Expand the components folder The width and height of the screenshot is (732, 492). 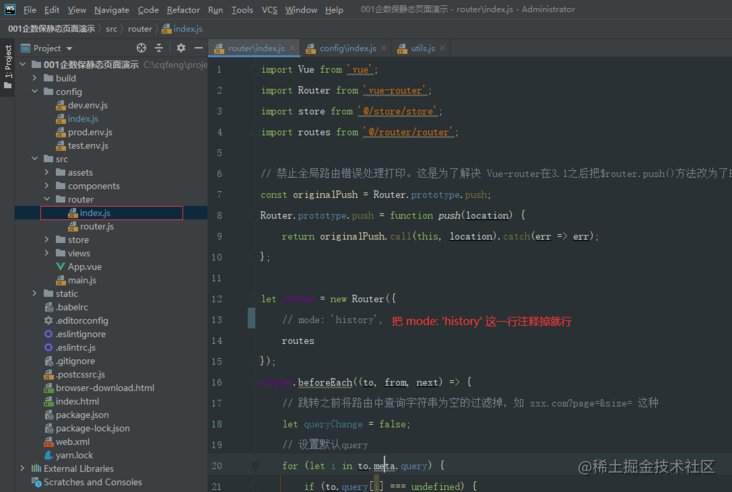pyautogui.click(x=47, y=186)
